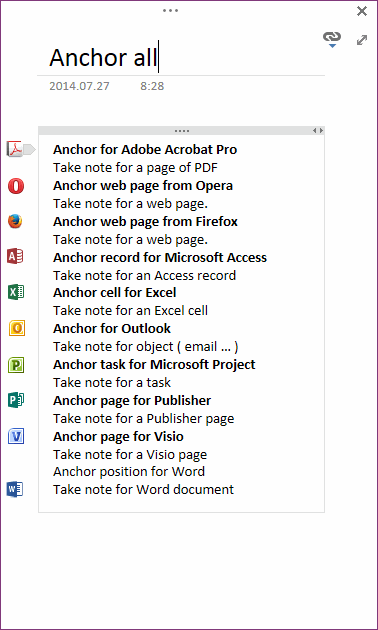Click the Microsoft Access anchor icon

pos(15,256)
